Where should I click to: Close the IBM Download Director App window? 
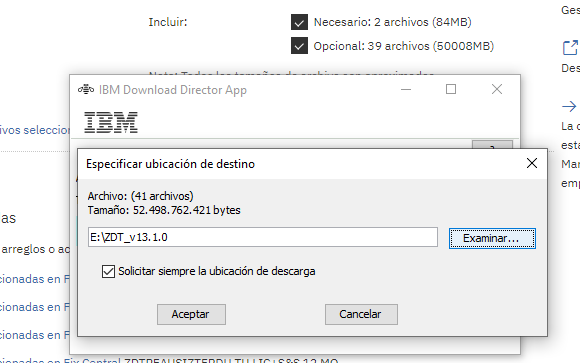coord(497,89)
